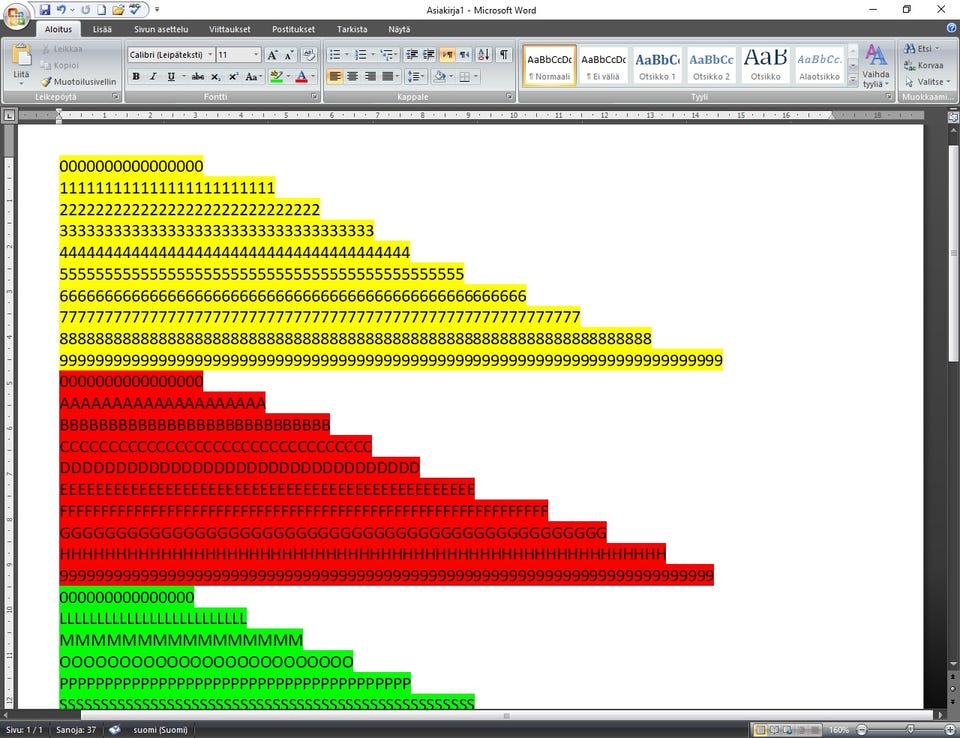Click the suomi (Suomi) language indicator
The image size is (960, 738).
(160, 729)
